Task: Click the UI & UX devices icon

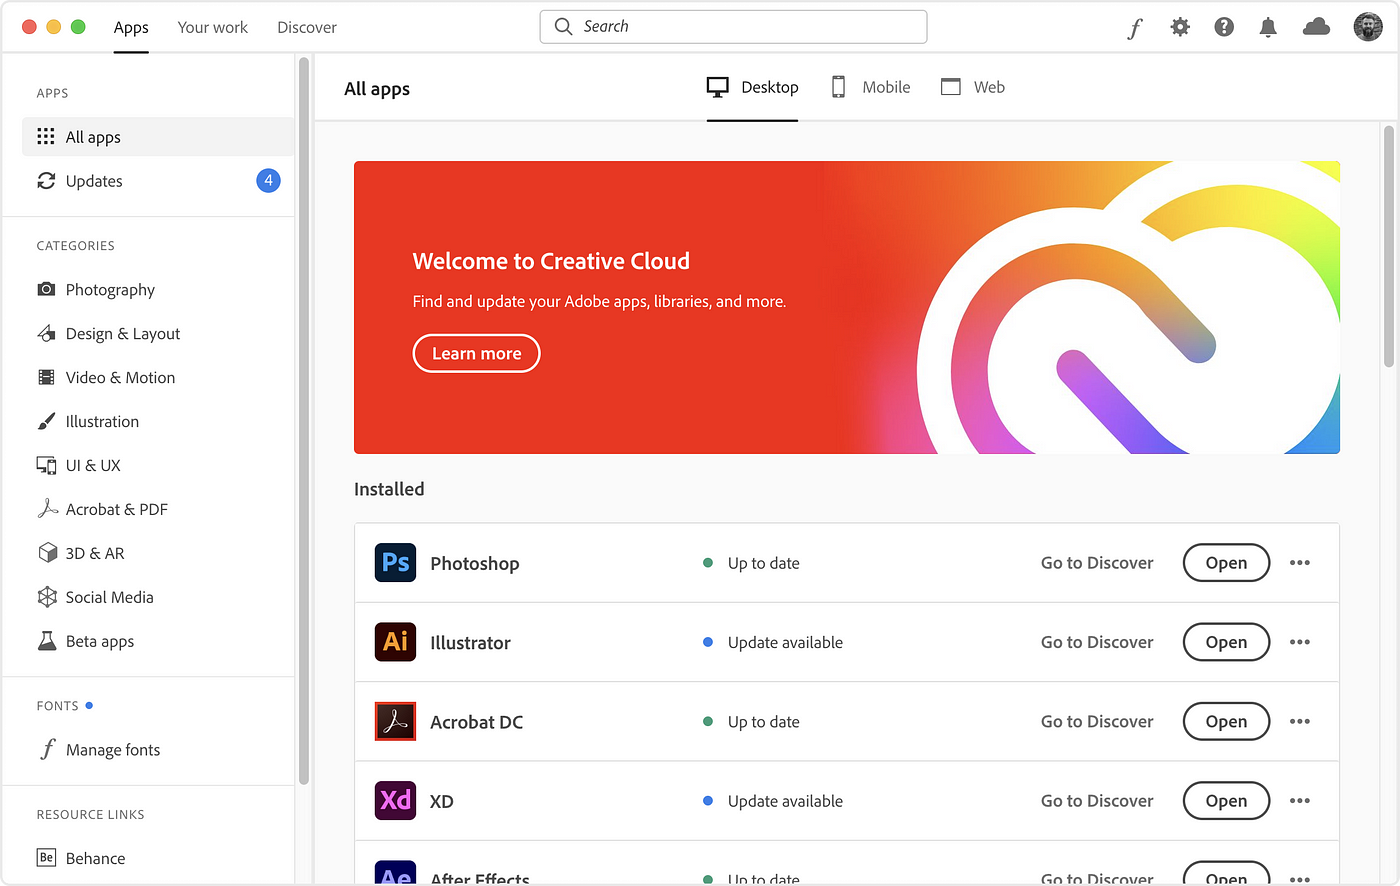Action: coord(46,465)
